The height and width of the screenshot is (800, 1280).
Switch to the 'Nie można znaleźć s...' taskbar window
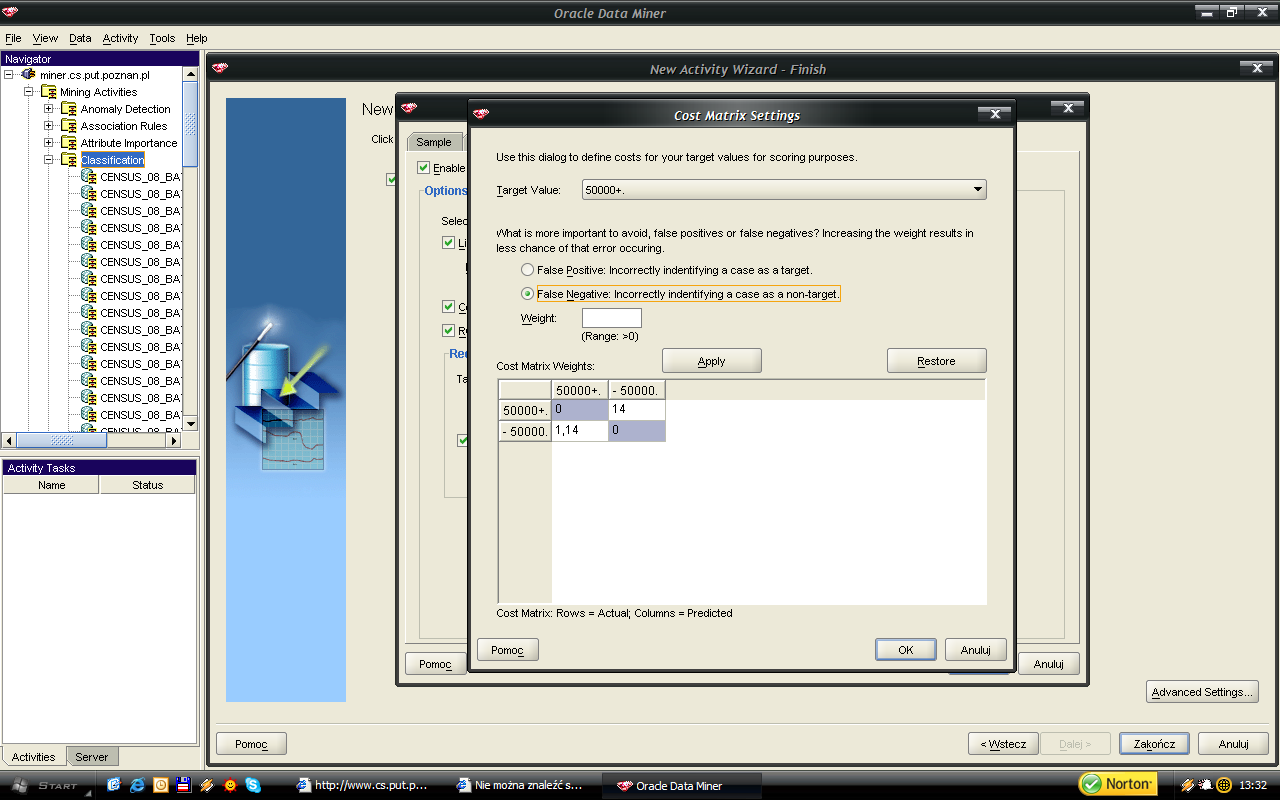[x=521, y=785]
